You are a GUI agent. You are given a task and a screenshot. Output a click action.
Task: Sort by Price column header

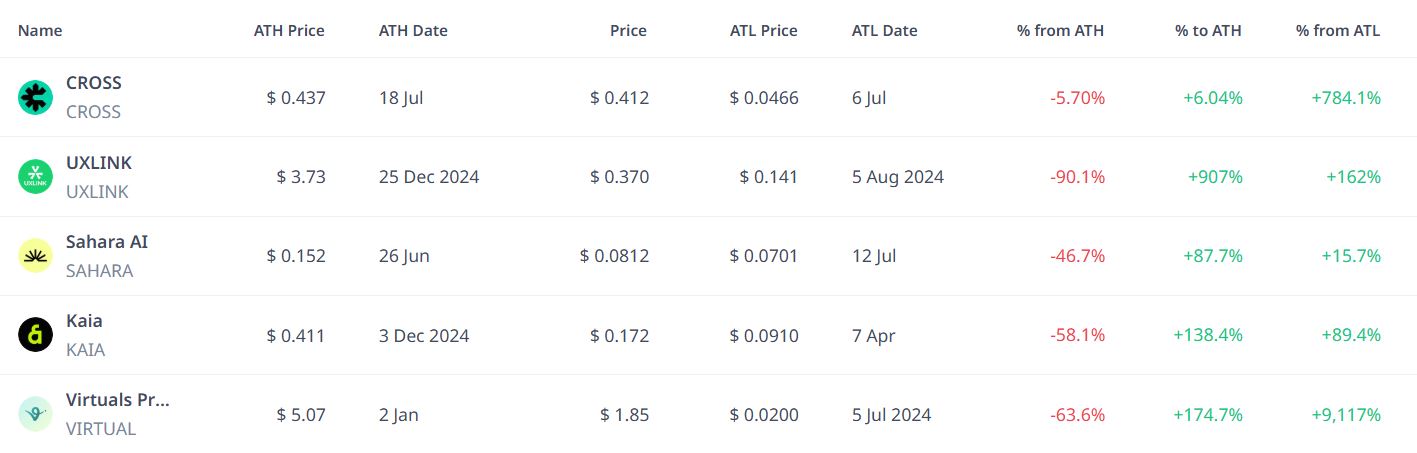[x=628, y=31]
